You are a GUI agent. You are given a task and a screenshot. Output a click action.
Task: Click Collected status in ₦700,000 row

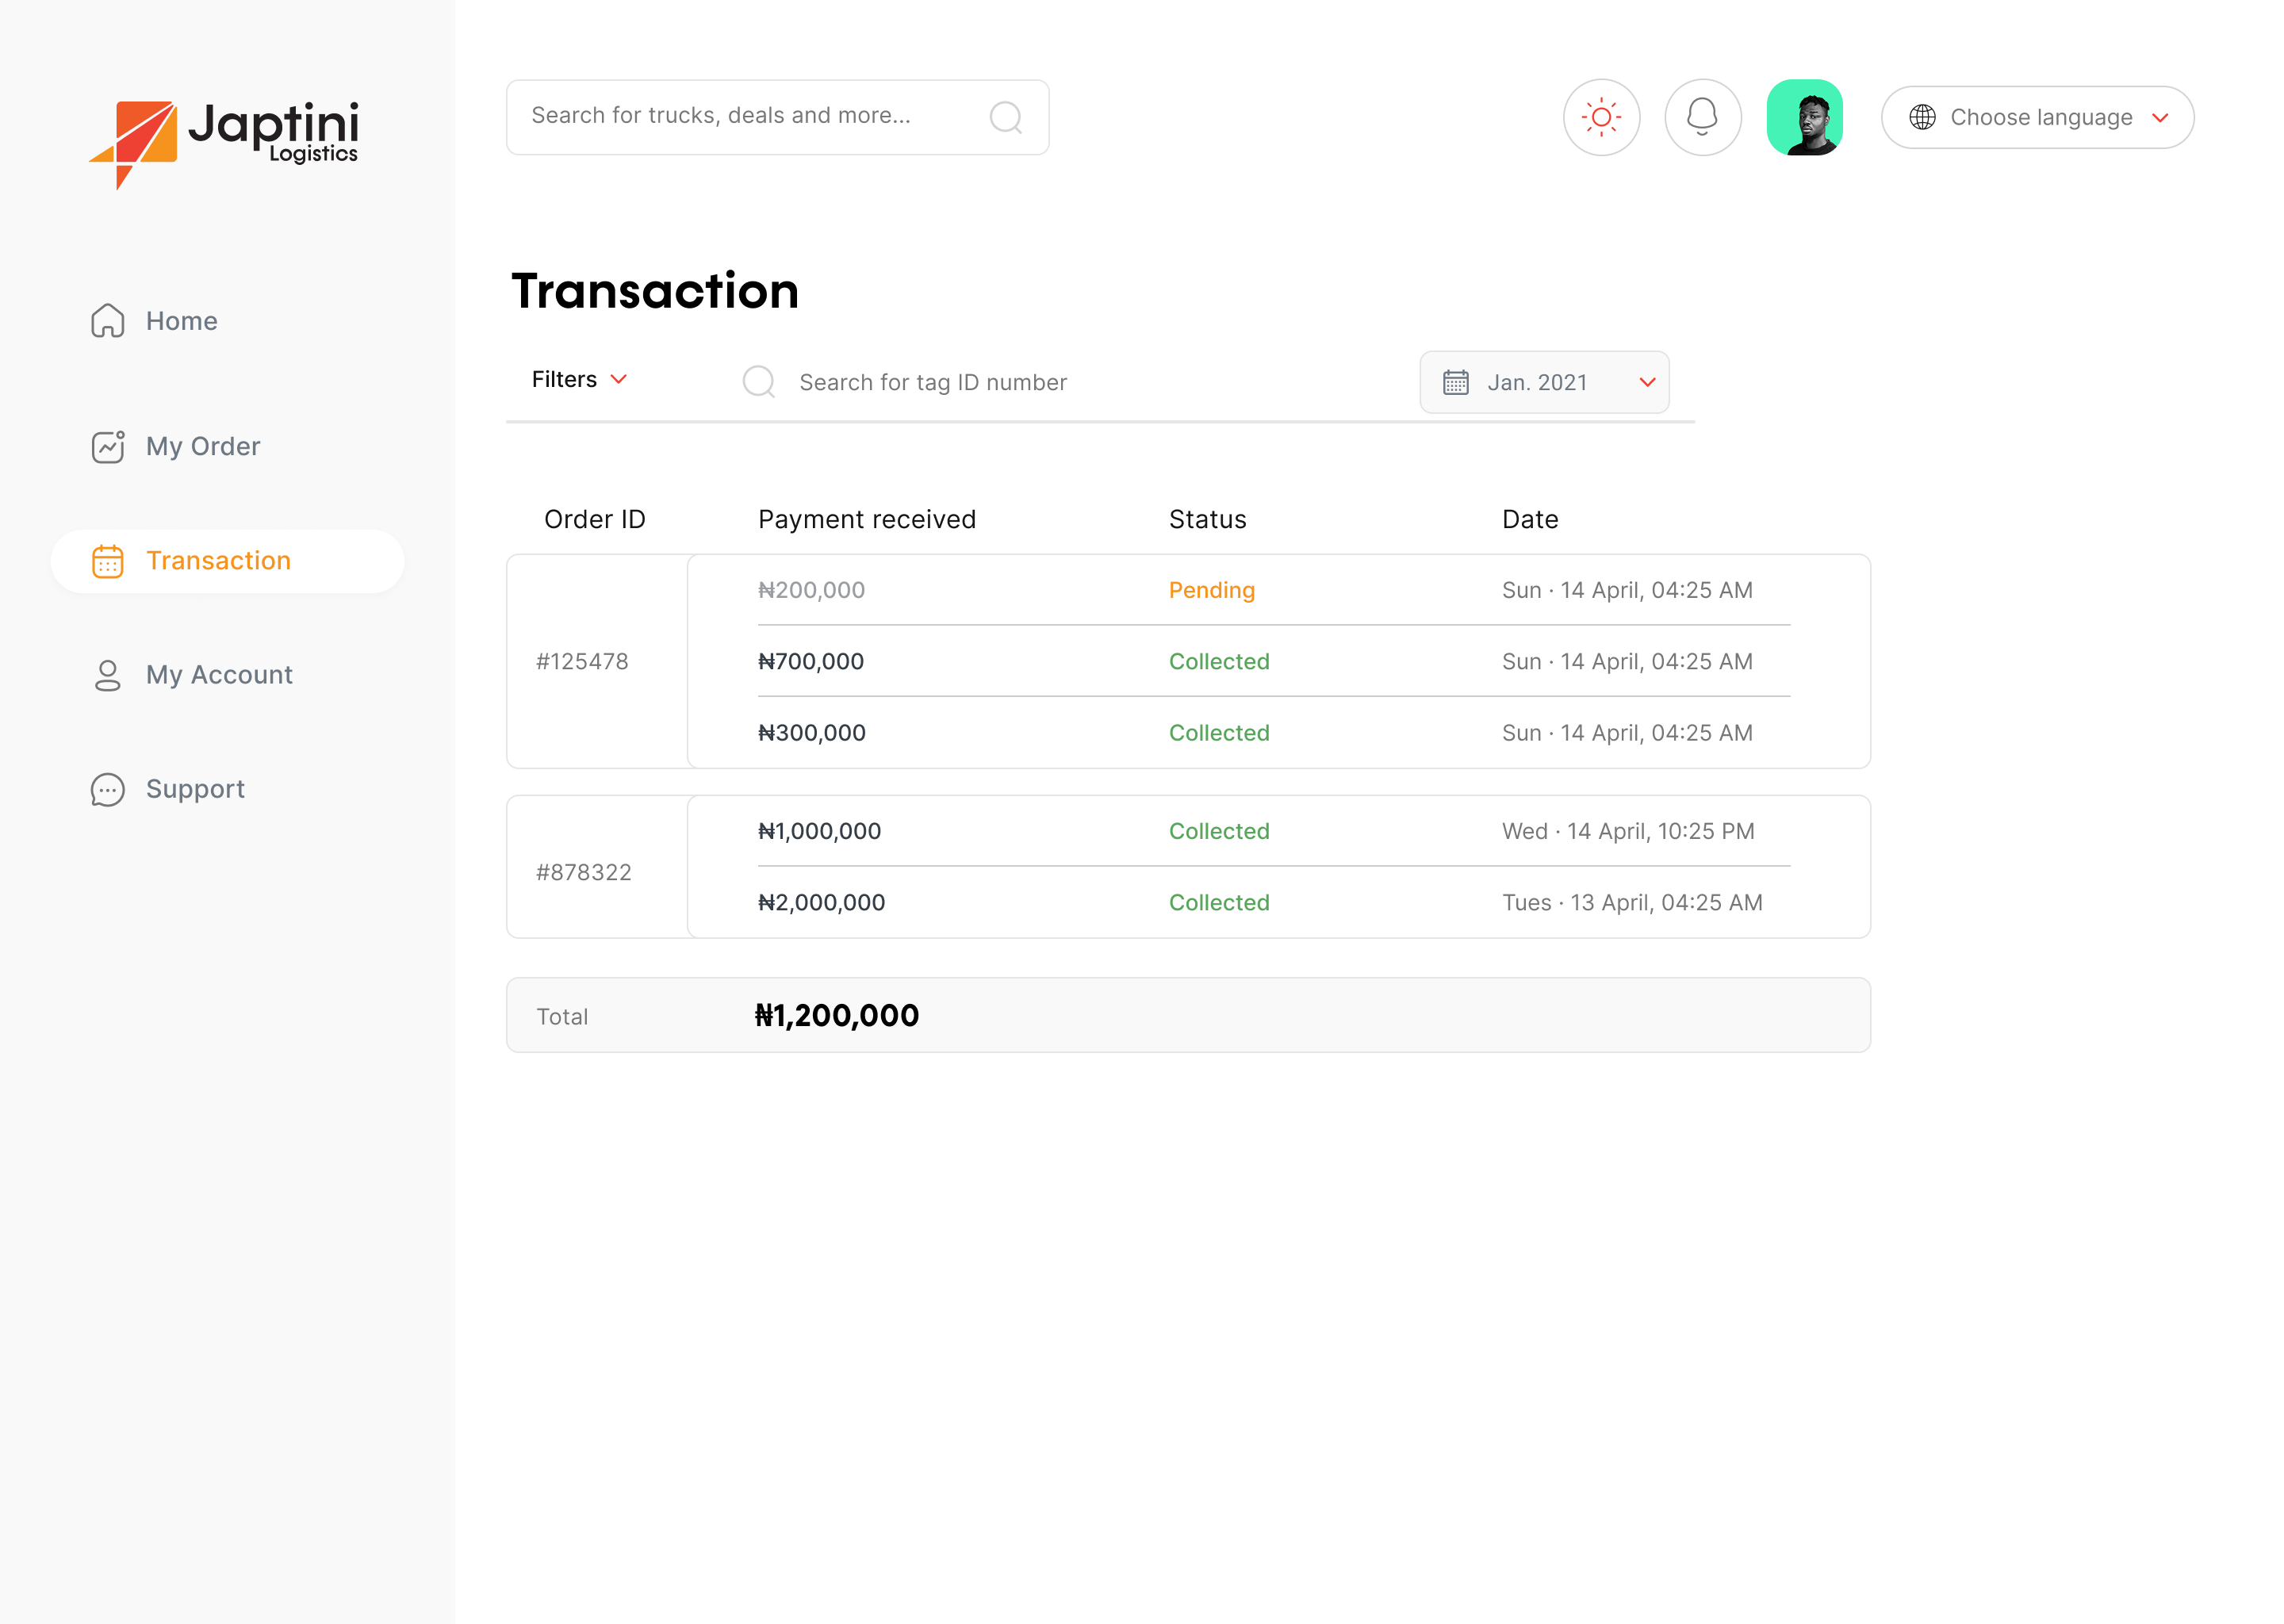(1219, 662)
